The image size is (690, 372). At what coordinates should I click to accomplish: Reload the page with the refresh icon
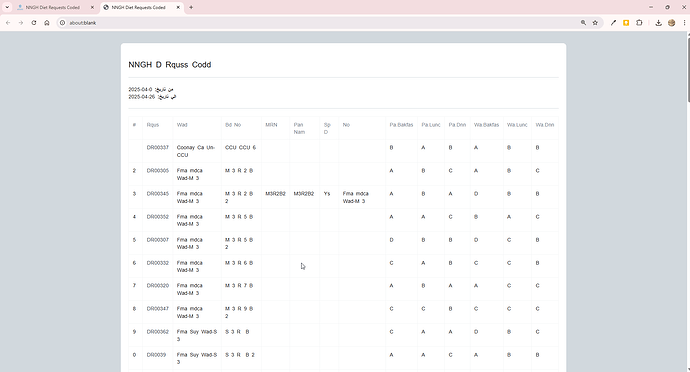pos(34,23)
